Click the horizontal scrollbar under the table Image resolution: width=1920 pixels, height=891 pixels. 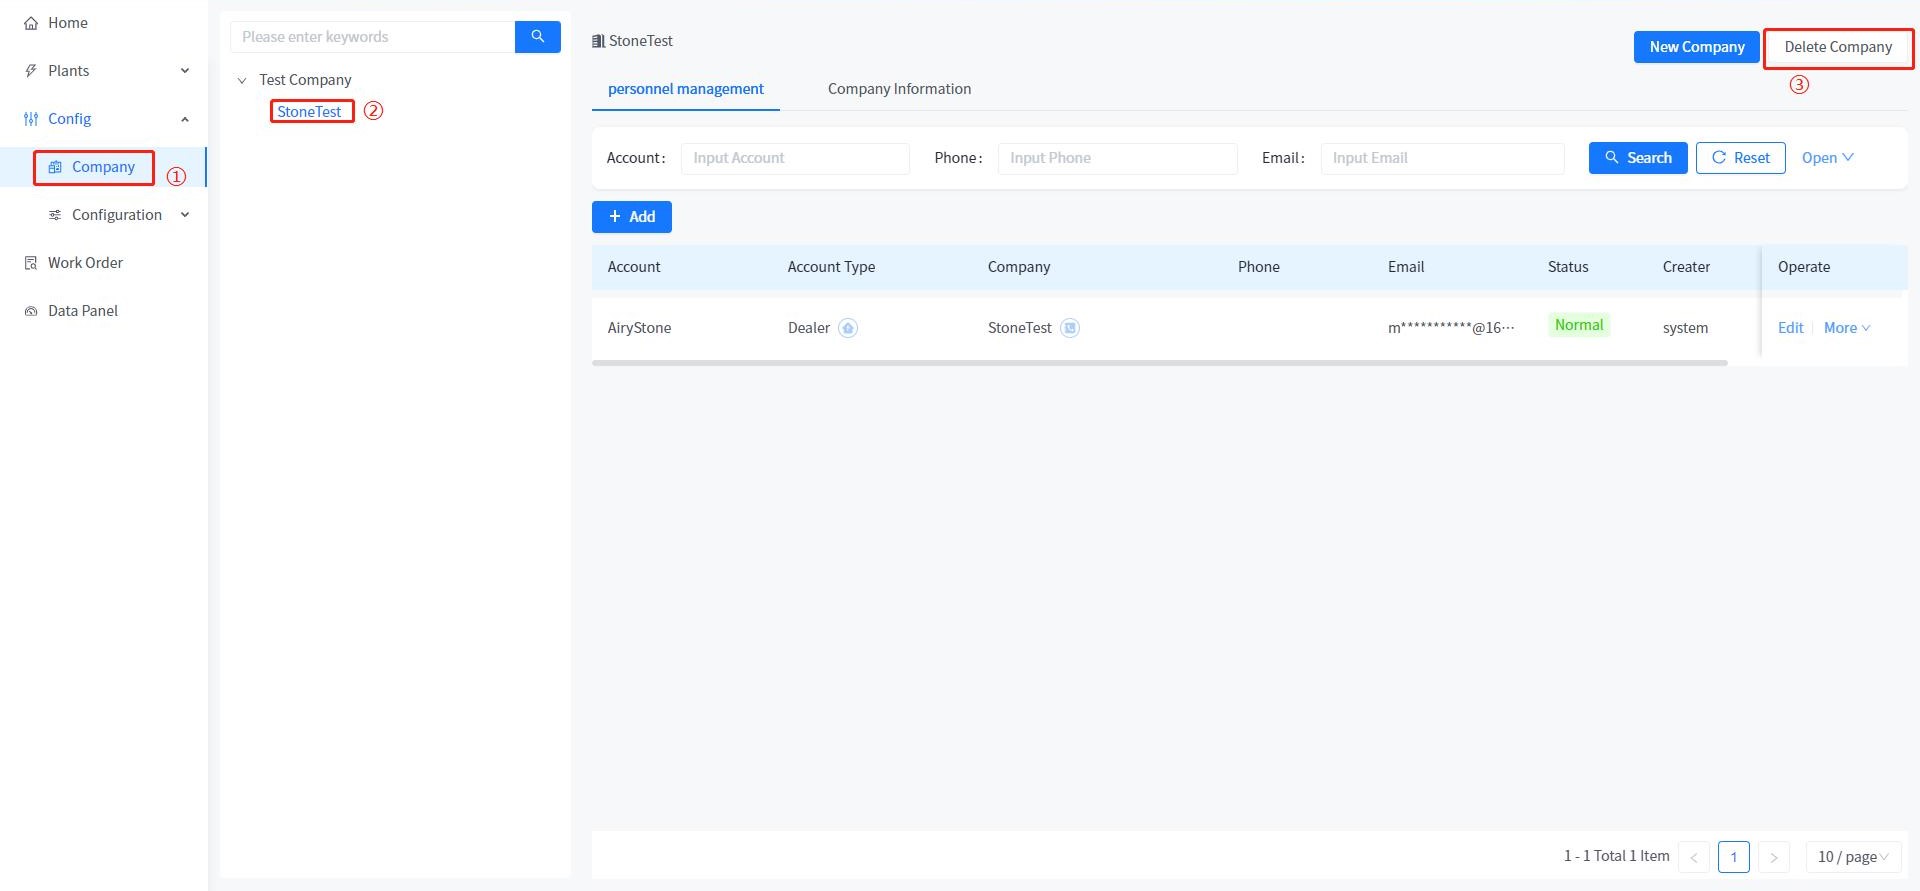coord(1159,363)
